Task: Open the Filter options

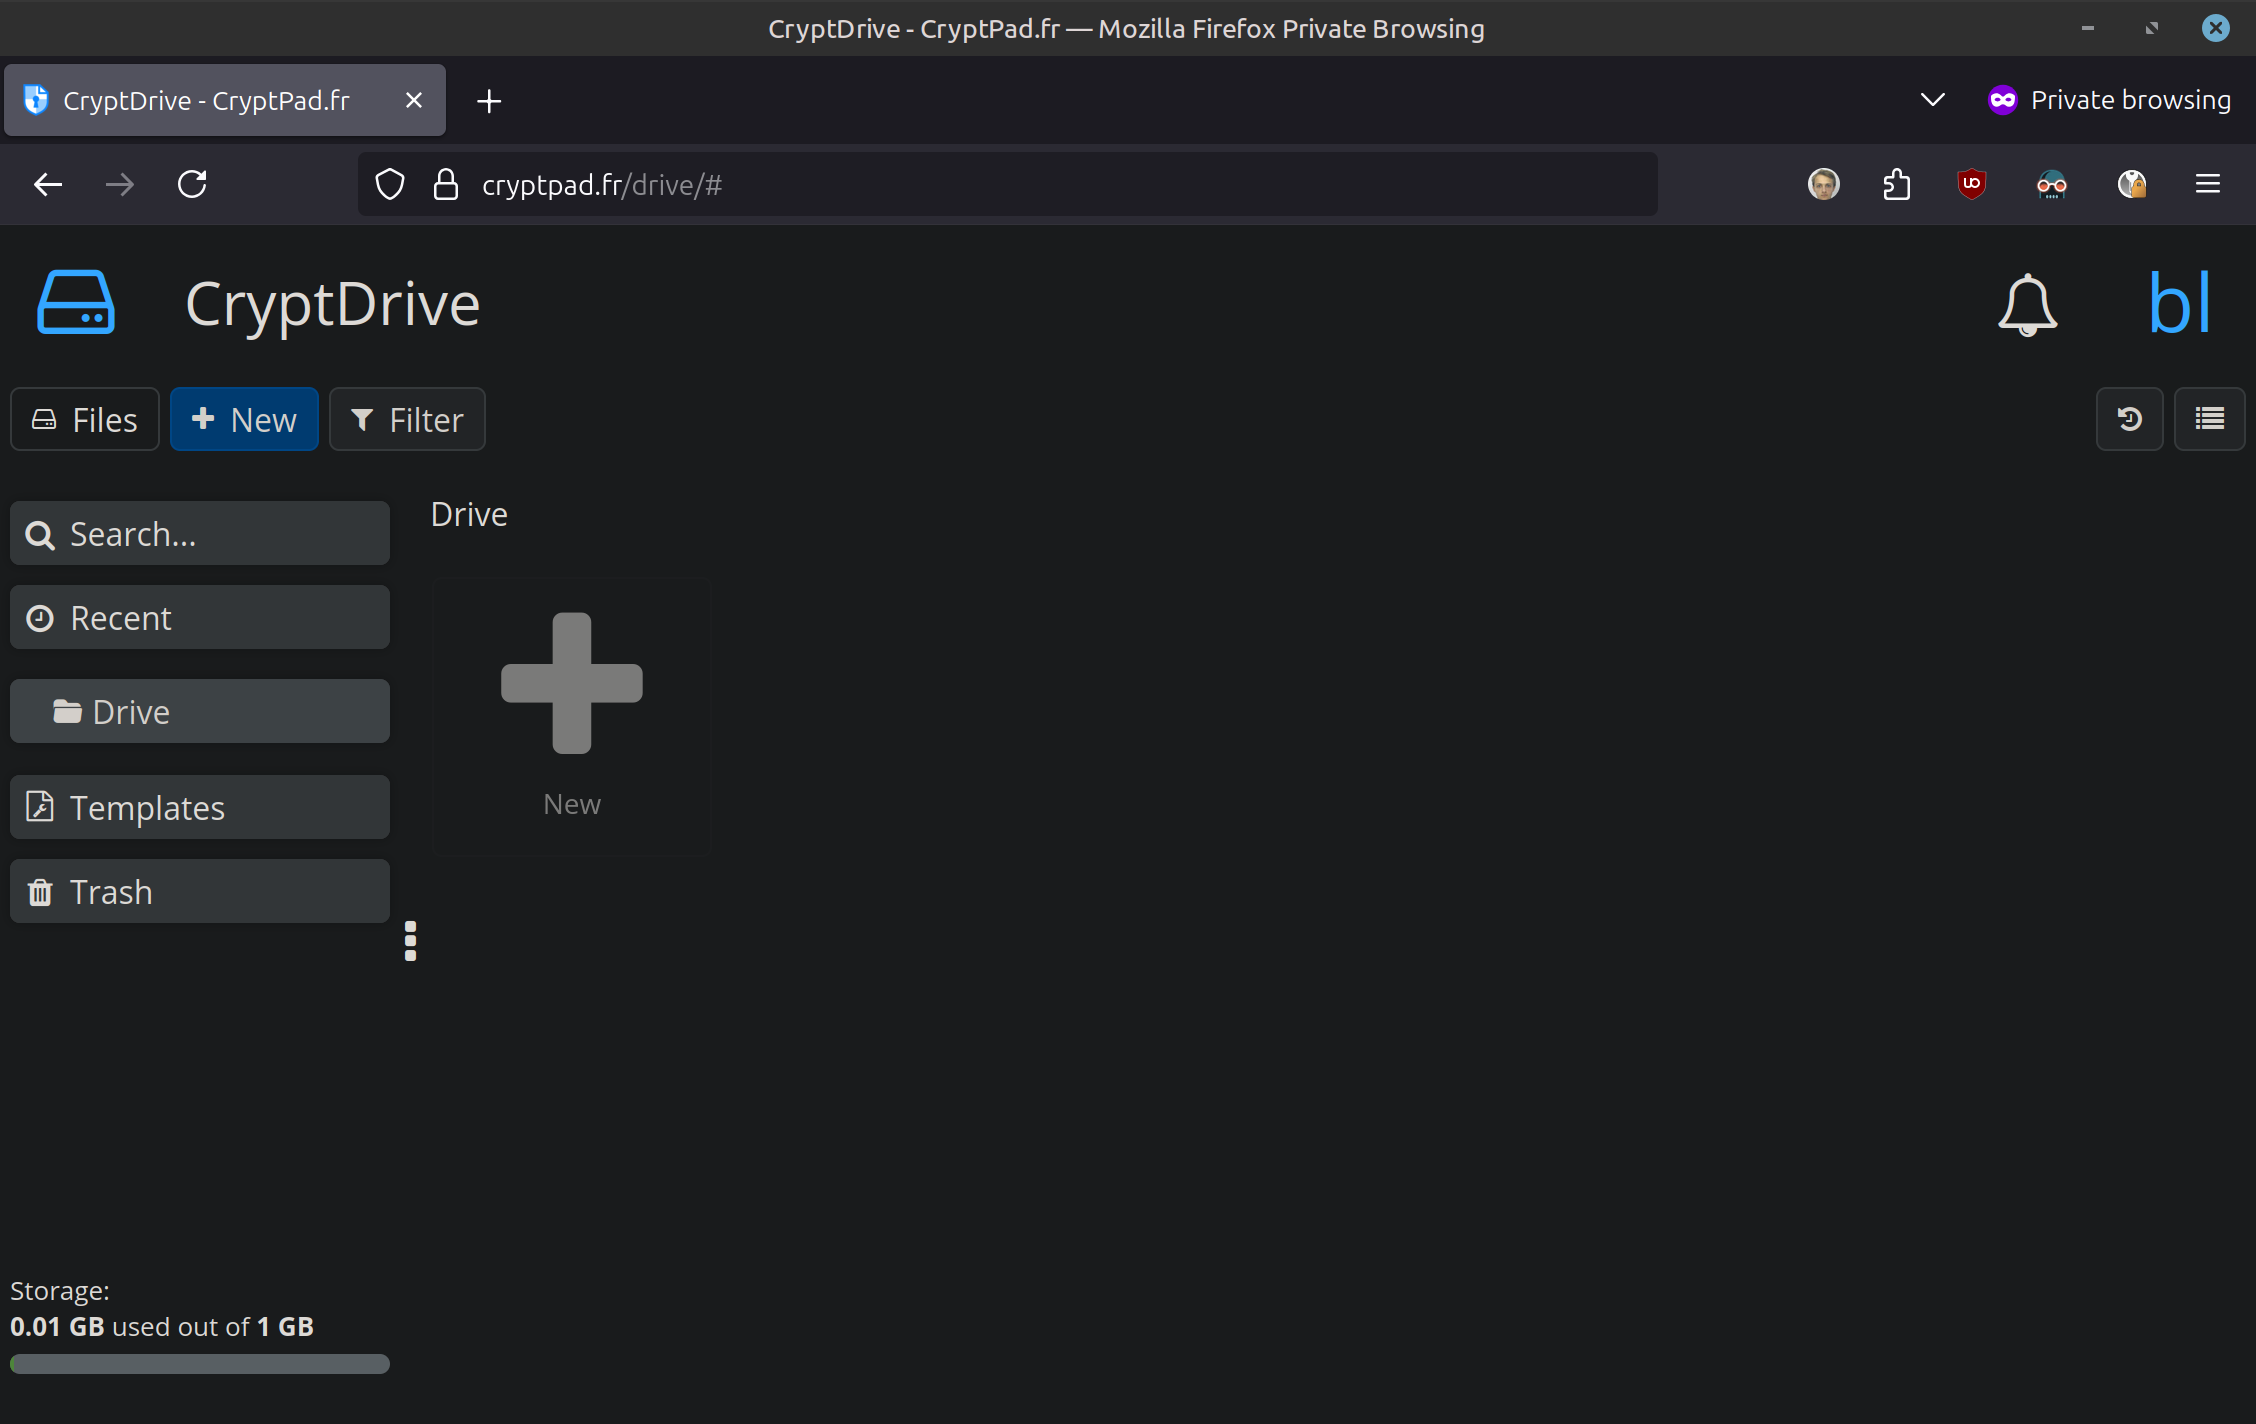Action: click(407, 419)
